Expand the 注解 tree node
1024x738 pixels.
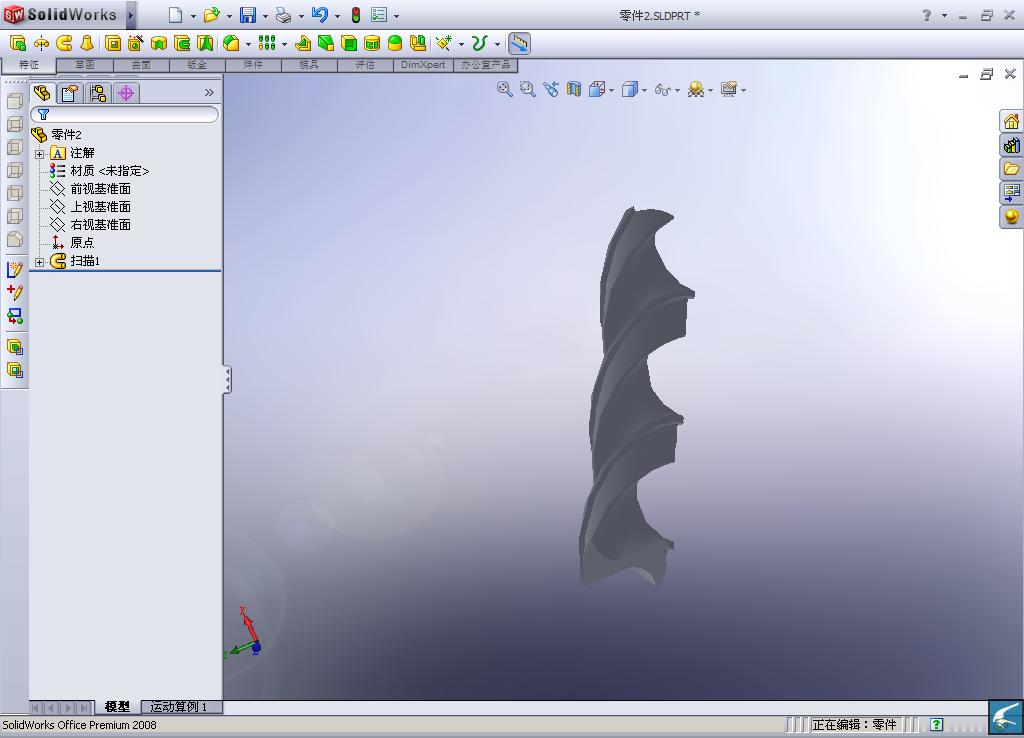pos(39,154)
